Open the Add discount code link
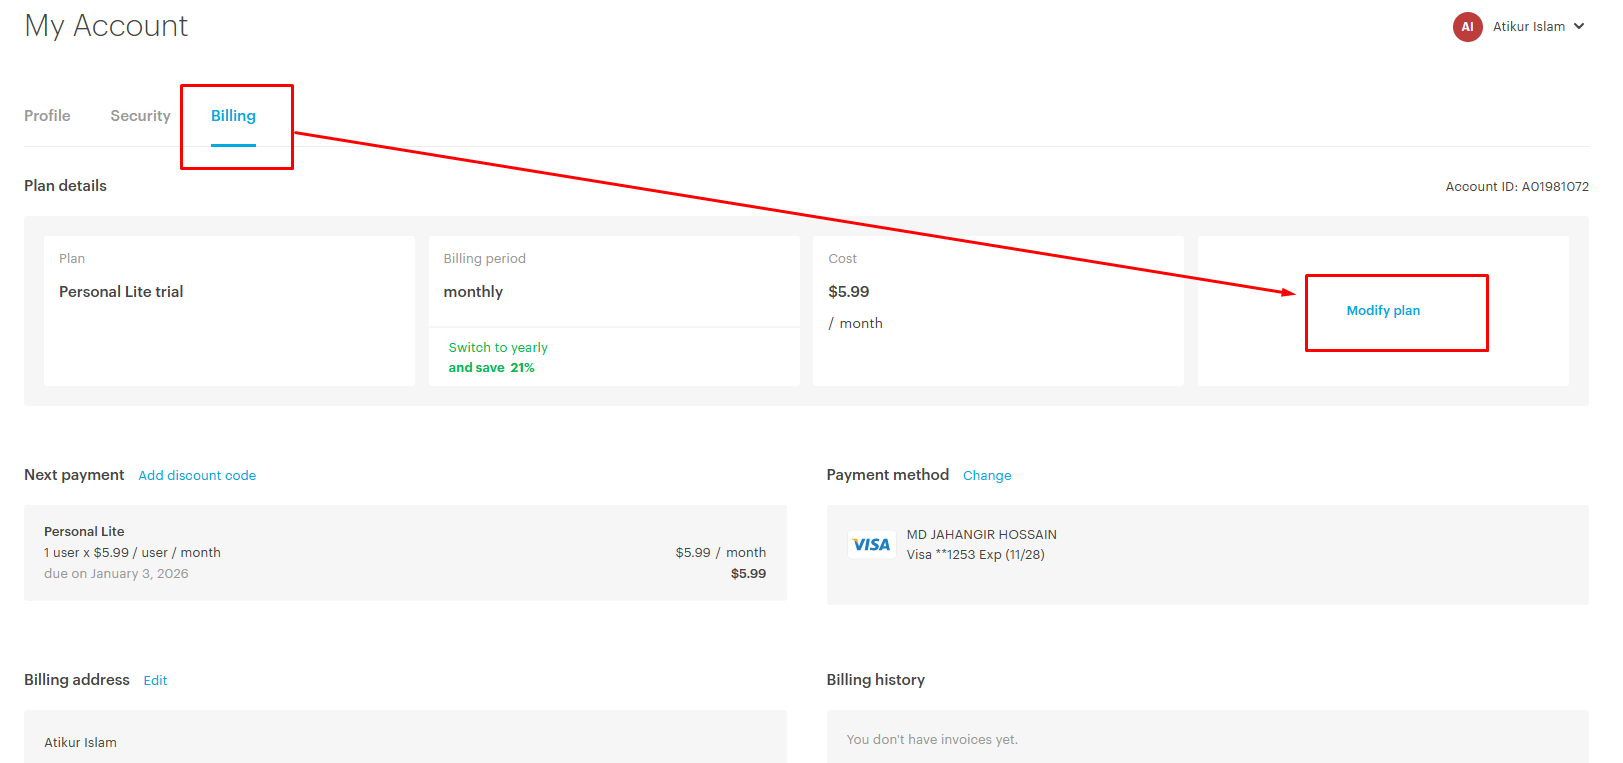 [197, 476]
